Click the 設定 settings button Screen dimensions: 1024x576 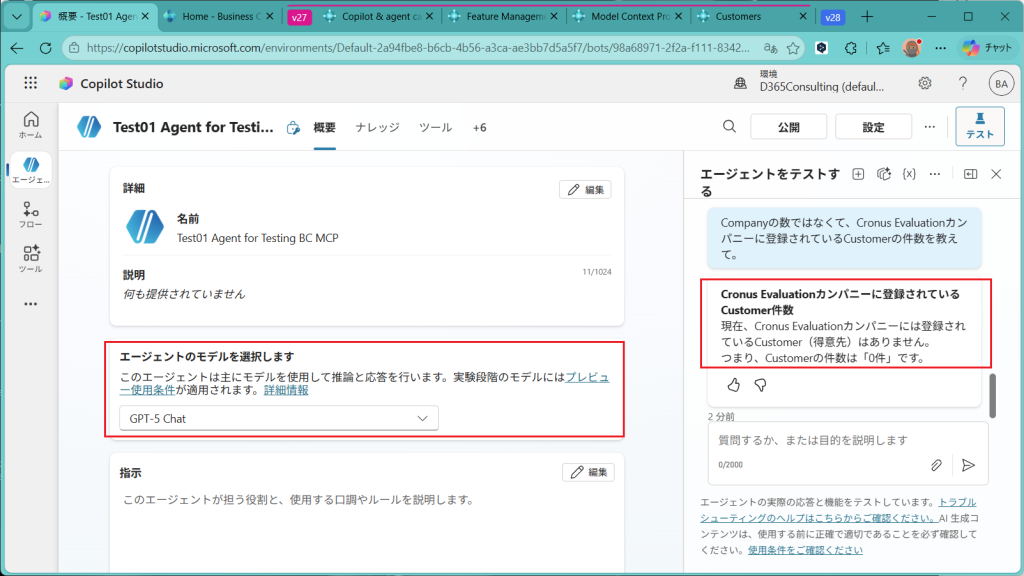(873, 127)
